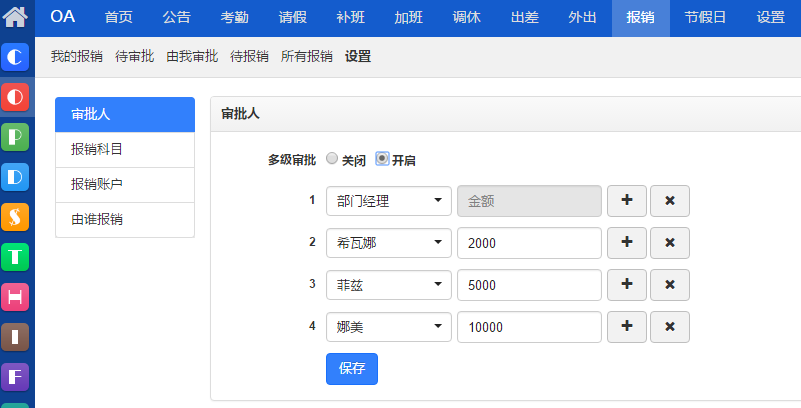Open the 希瓦娜 approver dropdown
This screenshot has width=801, height=408.
(388, 243)
